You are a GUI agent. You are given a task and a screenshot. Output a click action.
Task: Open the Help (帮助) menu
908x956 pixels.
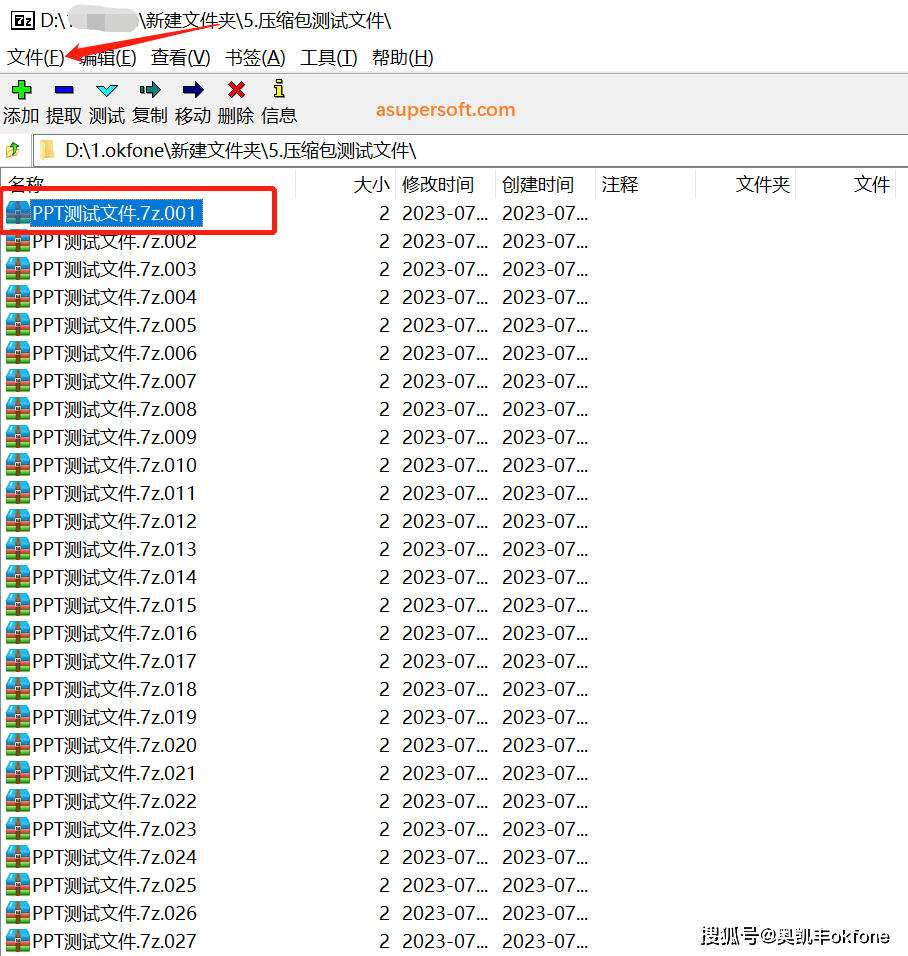(x=402, y=58)
